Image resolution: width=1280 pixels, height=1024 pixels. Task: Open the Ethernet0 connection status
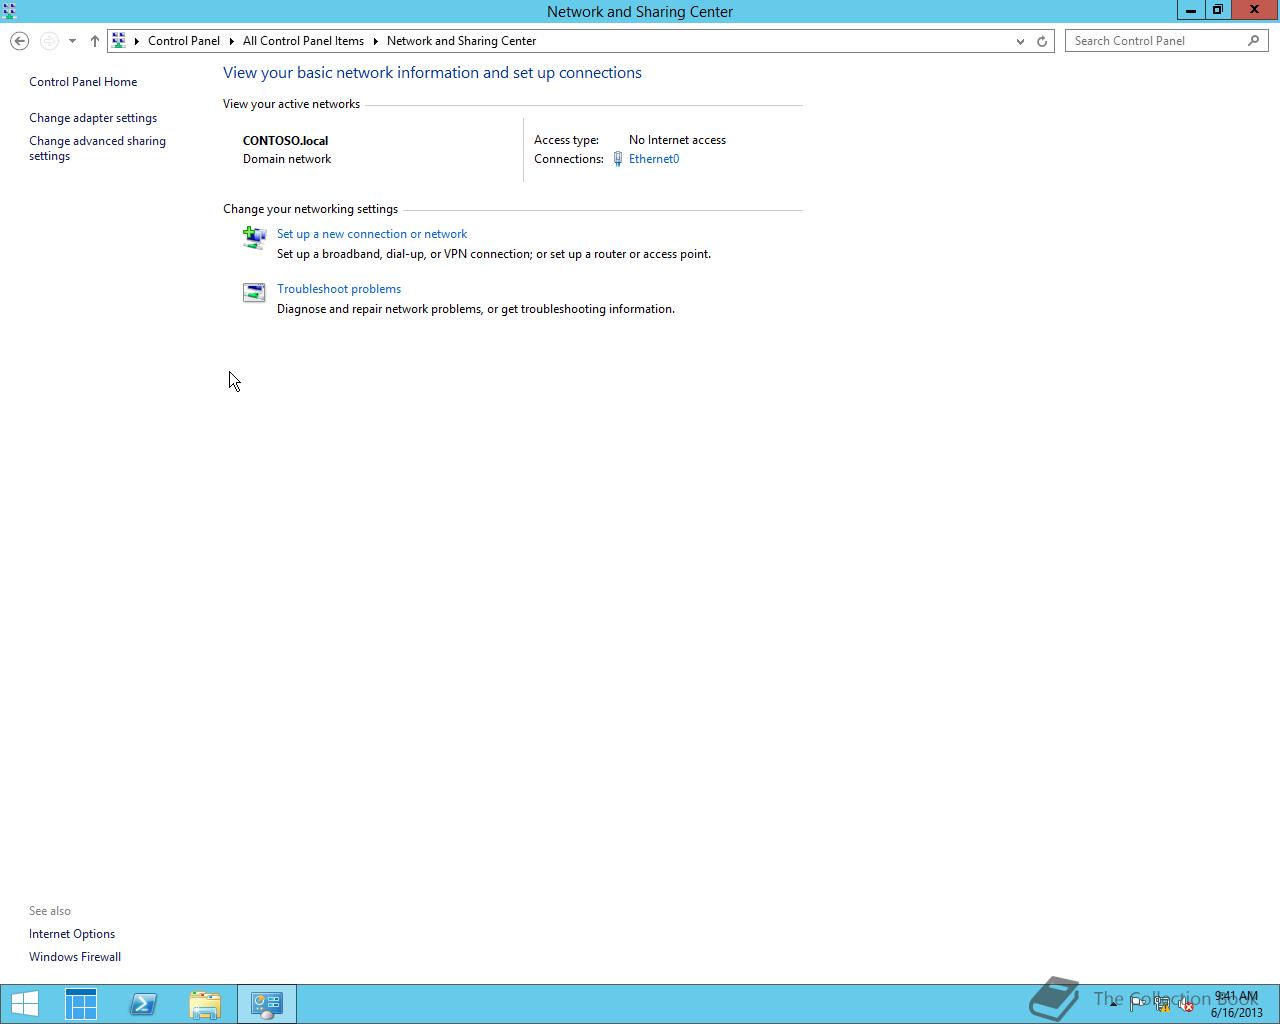click(654, 159)
